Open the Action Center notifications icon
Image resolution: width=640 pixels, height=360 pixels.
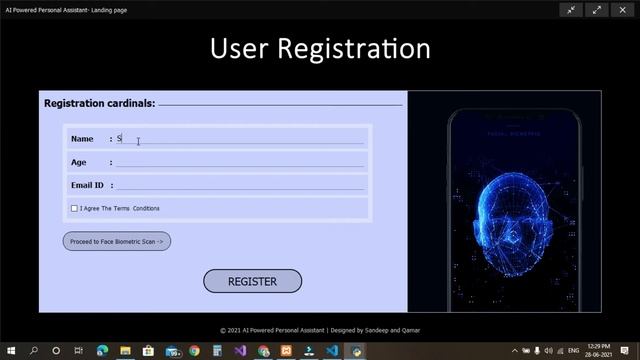click(x=624, y=351)
